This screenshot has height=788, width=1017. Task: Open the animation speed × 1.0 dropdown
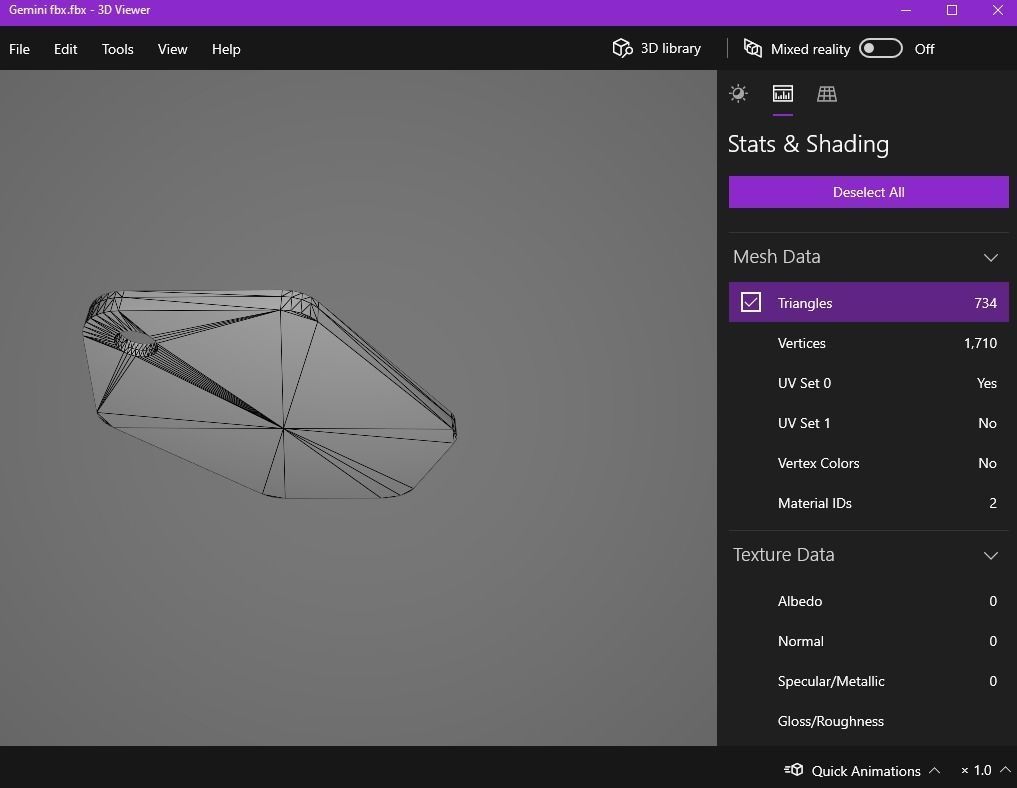click(x=985, y=770)
